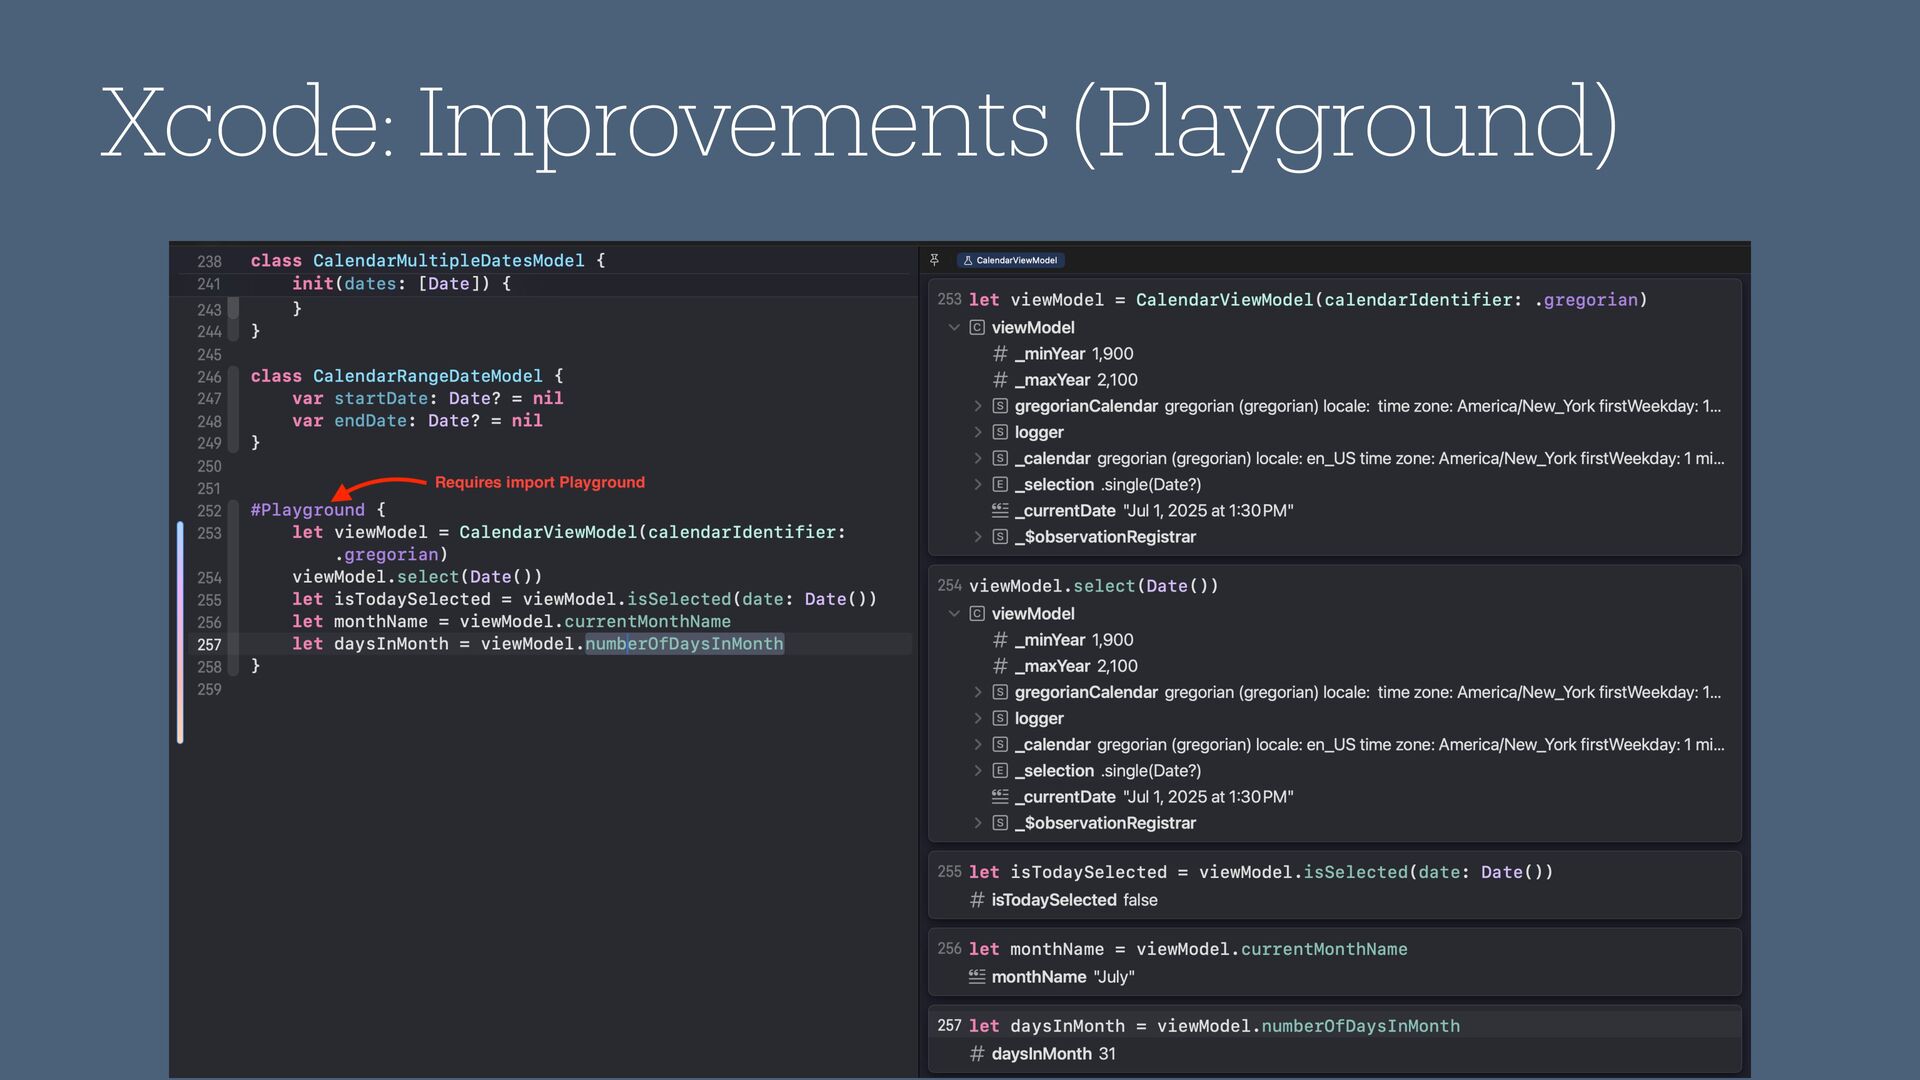1920x1080 pixels.
Task: Click endDate variable on line 248
Action: (371, 421)
